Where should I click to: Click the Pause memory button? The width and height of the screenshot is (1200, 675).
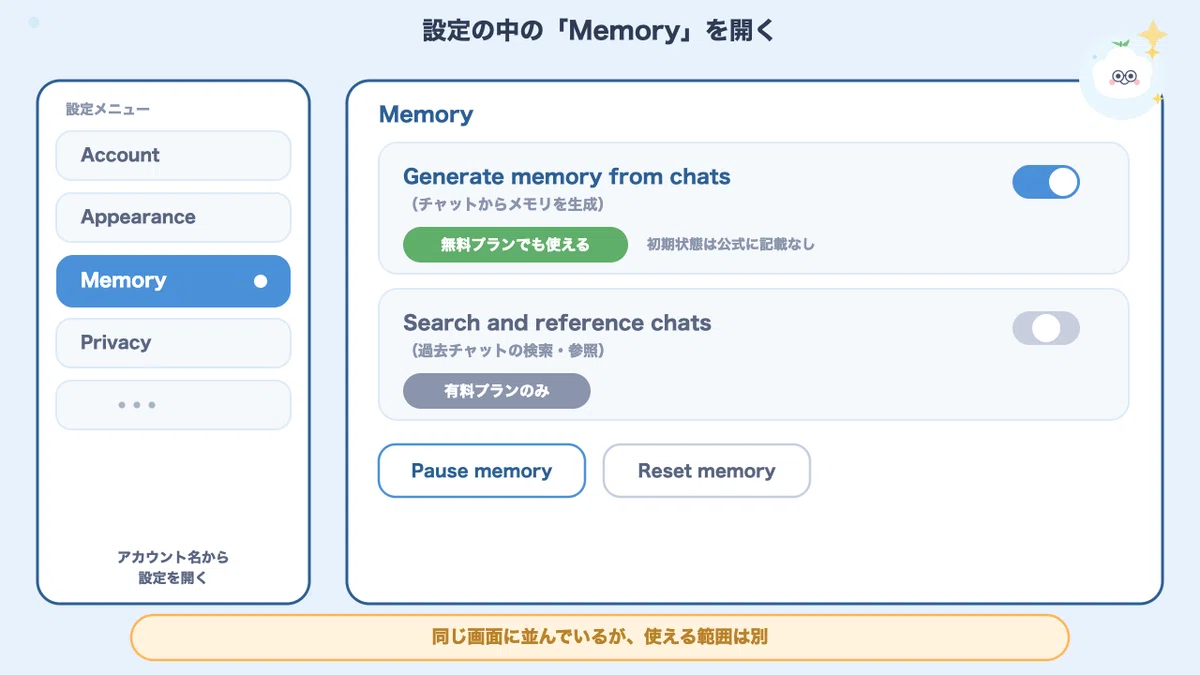(481, 470)
